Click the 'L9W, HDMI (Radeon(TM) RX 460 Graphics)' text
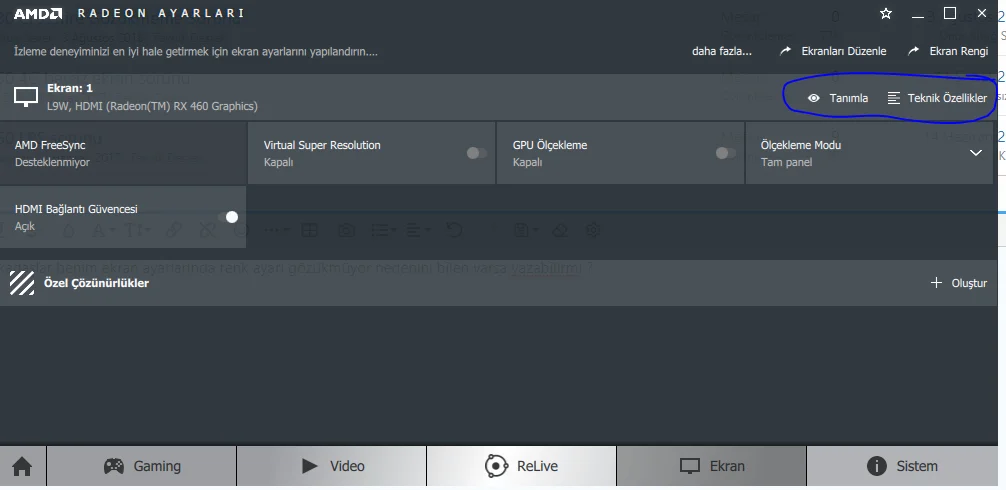 tap(153, 106)
